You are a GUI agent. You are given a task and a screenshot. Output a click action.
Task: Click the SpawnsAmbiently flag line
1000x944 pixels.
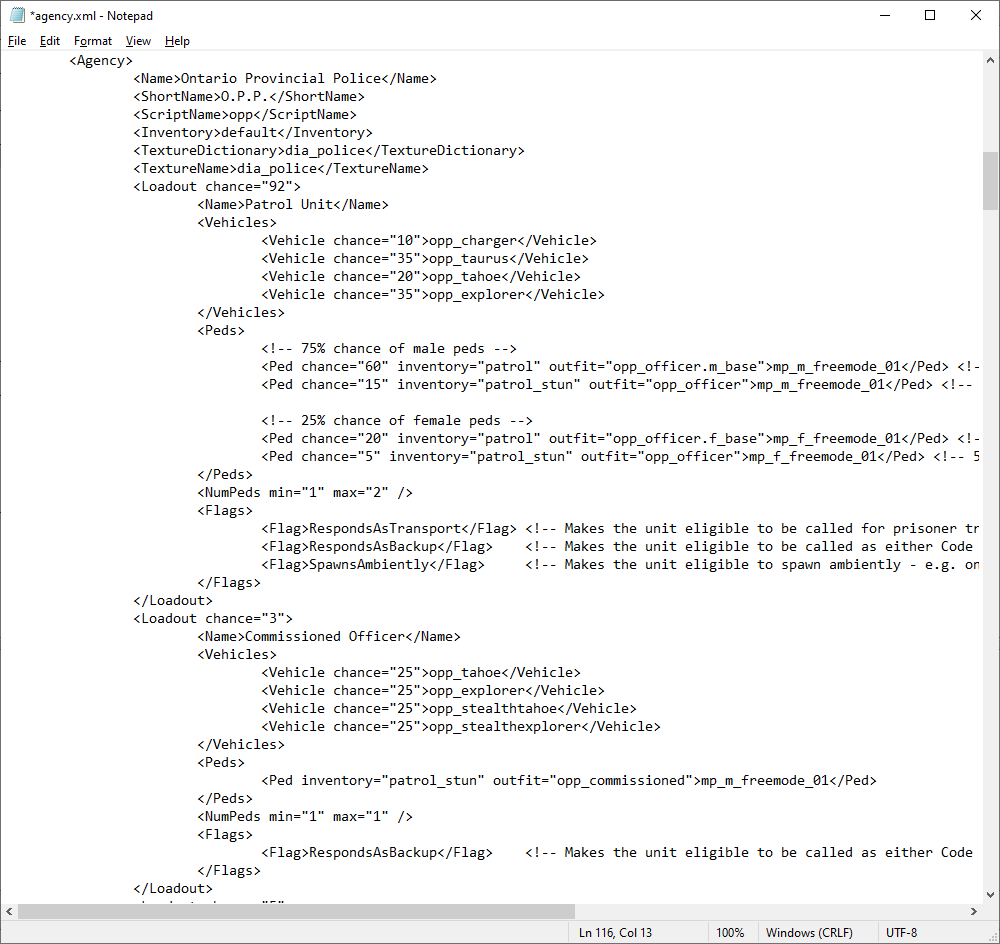[620, 564]
